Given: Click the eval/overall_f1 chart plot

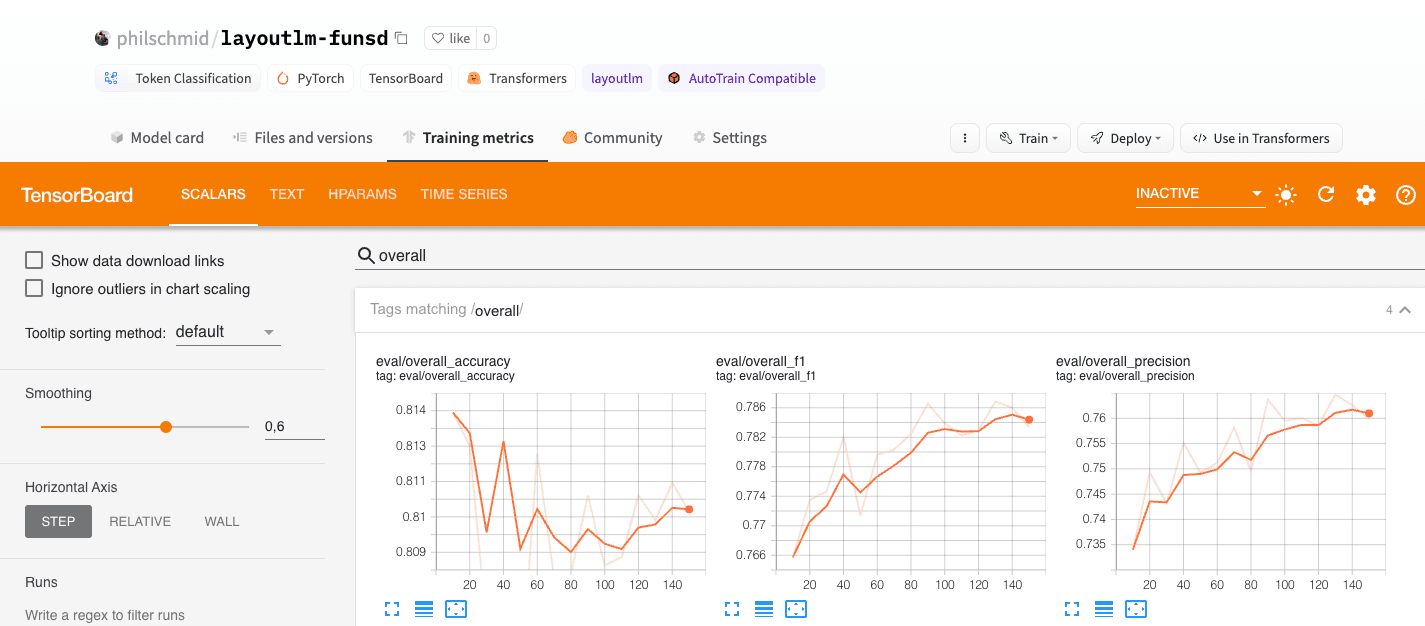Looking at the screenshot, I should pos(909,482).
